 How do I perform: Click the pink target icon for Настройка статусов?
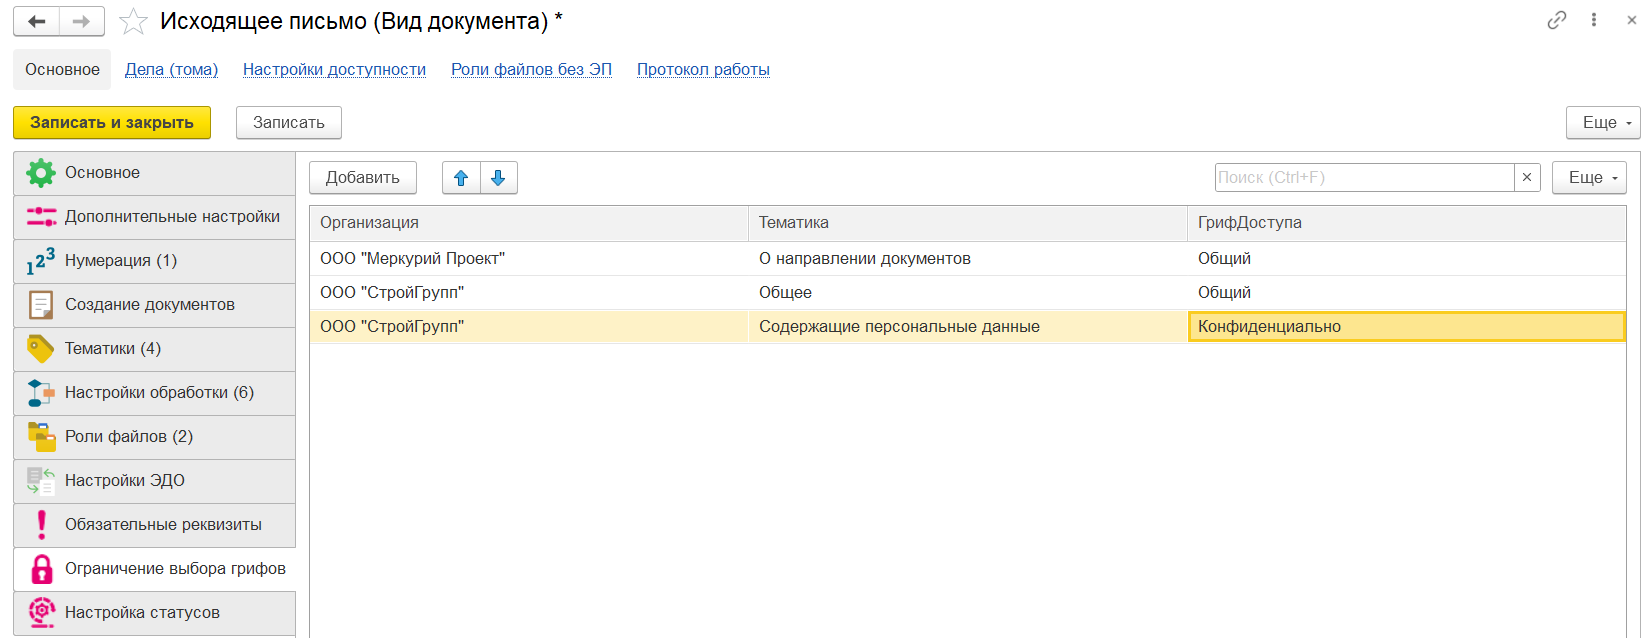(x=41, y=613)
